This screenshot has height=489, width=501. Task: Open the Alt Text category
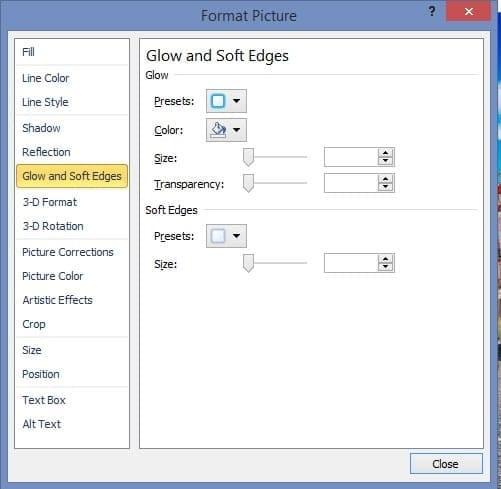click(x=42, y=424)
